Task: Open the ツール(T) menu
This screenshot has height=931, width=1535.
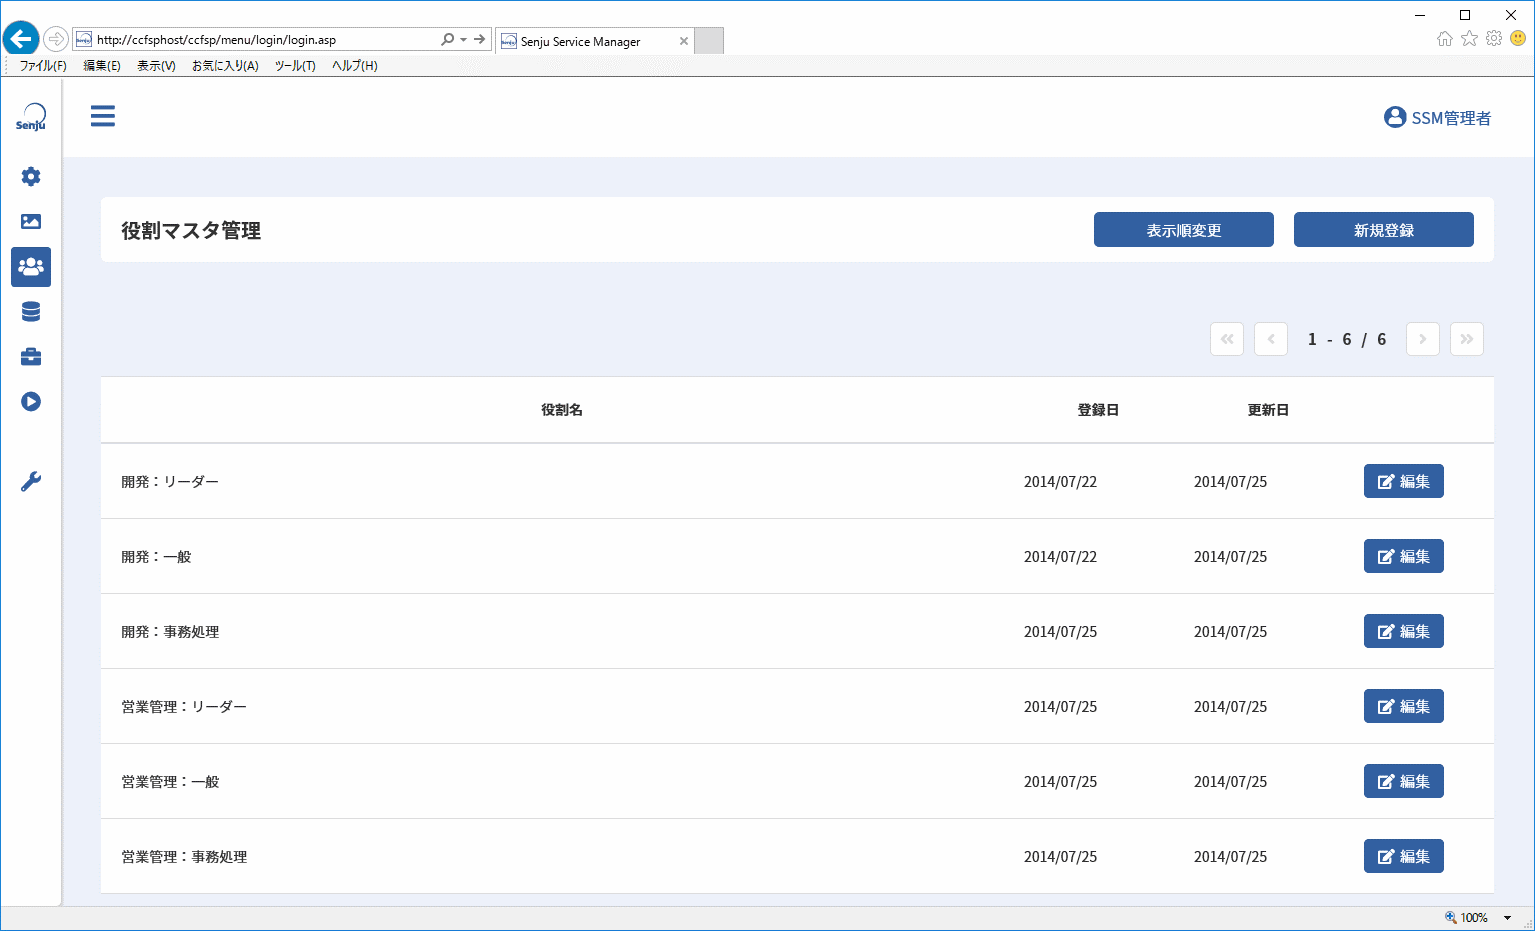Action: pyautogui.click(x=295, y=66)
